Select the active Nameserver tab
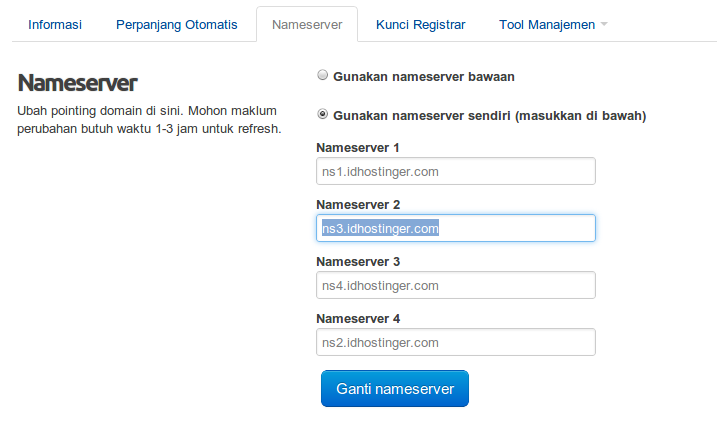The image size is (717, 443). point(307,25)
